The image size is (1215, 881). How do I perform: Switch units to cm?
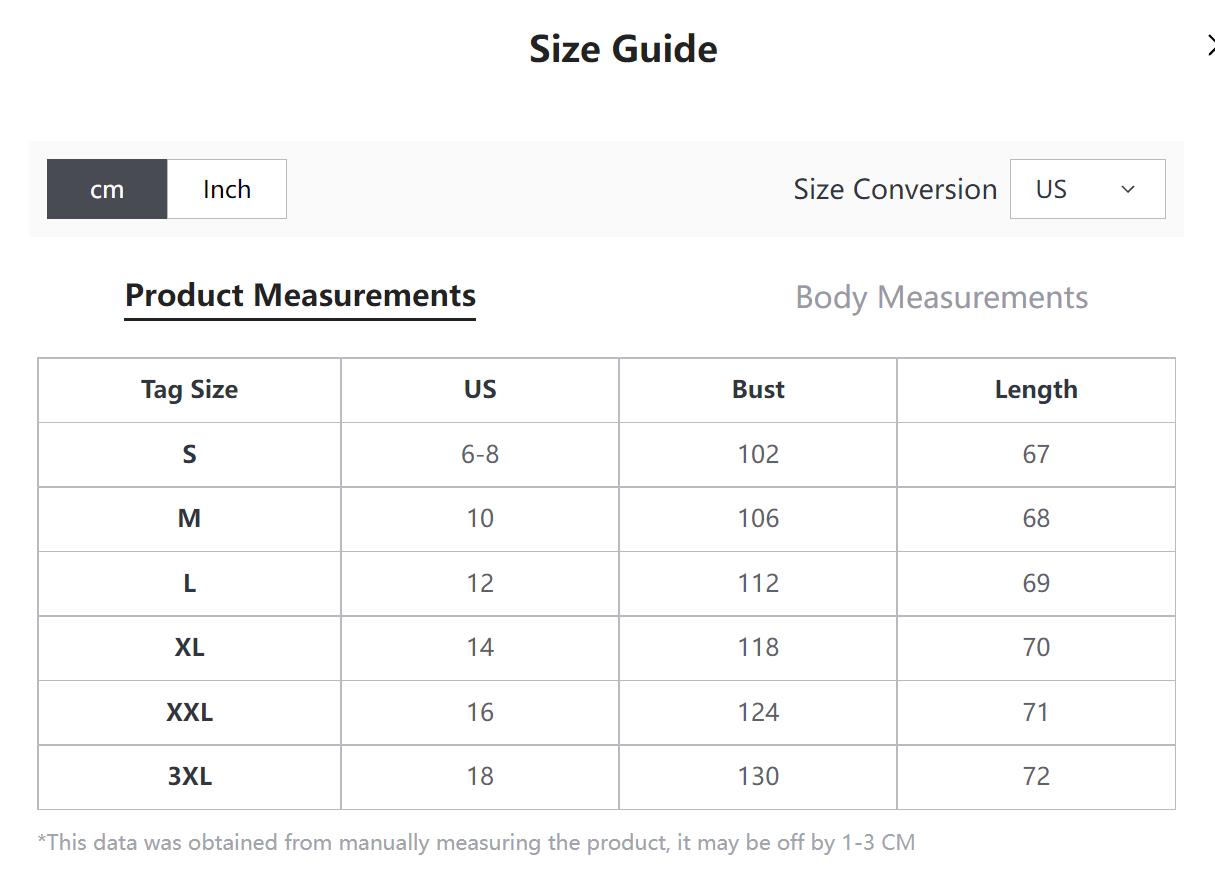[107, 189]
